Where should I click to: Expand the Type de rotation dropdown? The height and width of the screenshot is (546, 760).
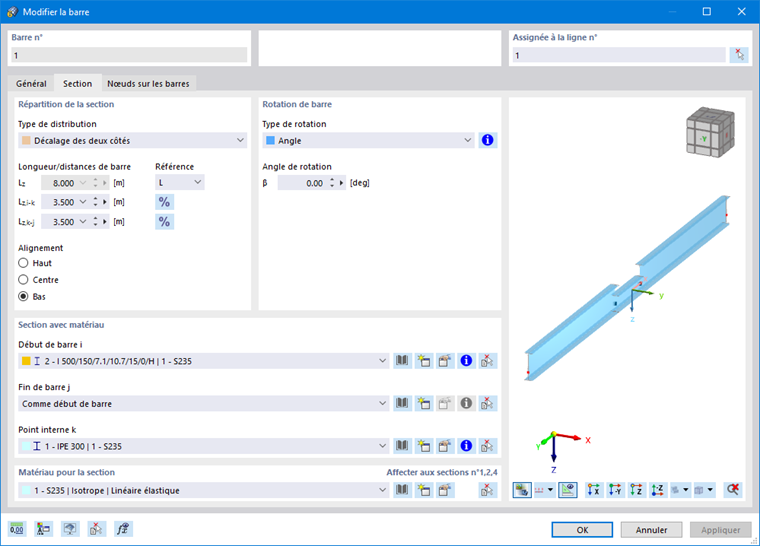(467, 140)
